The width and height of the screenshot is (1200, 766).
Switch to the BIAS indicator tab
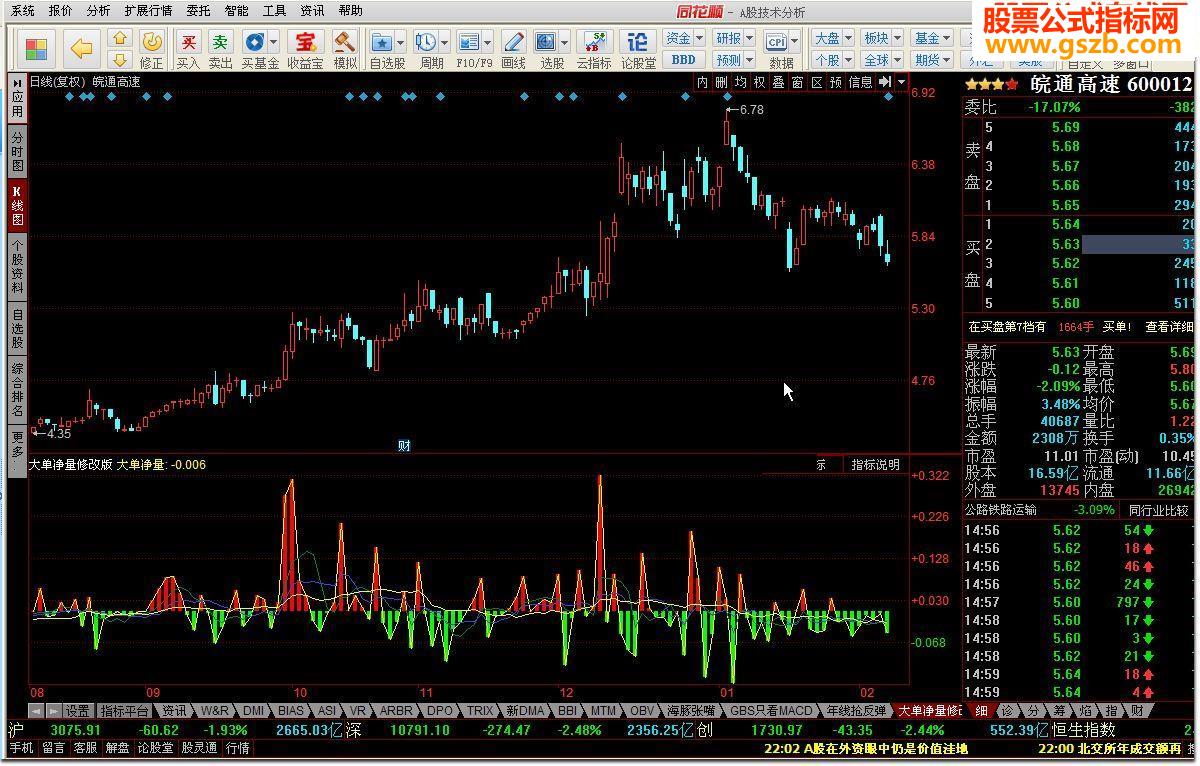click(290, 710)
